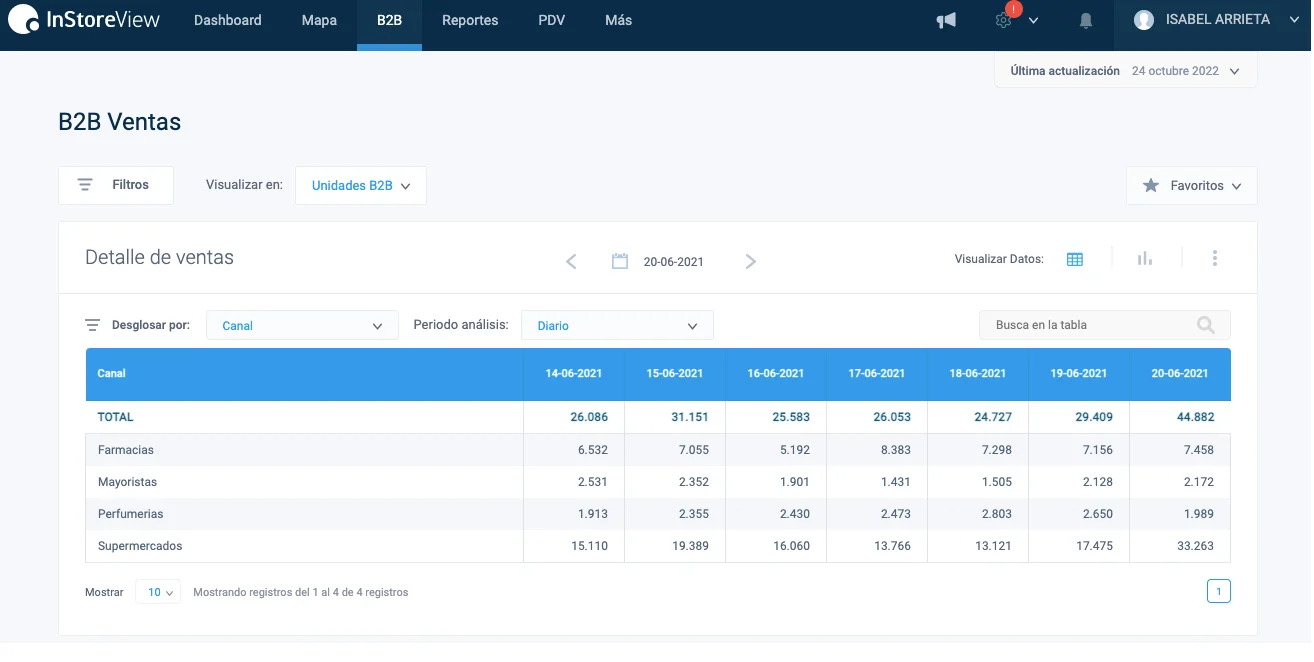The width and height of the screenshot is (1314, 662).
Task: Expand the Desglosar por Canal dropdown
Action: 301,326
